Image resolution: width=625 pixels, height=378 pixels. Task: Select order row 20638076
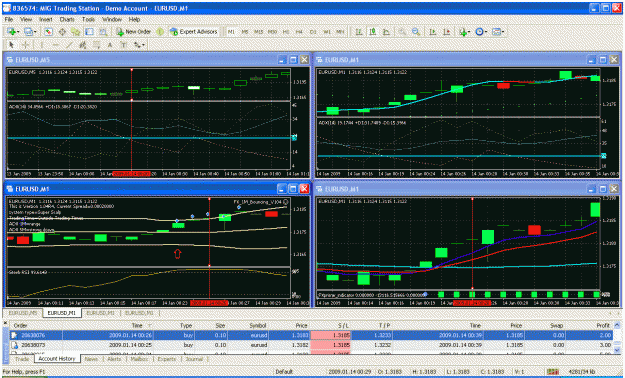tap(312, 335)
